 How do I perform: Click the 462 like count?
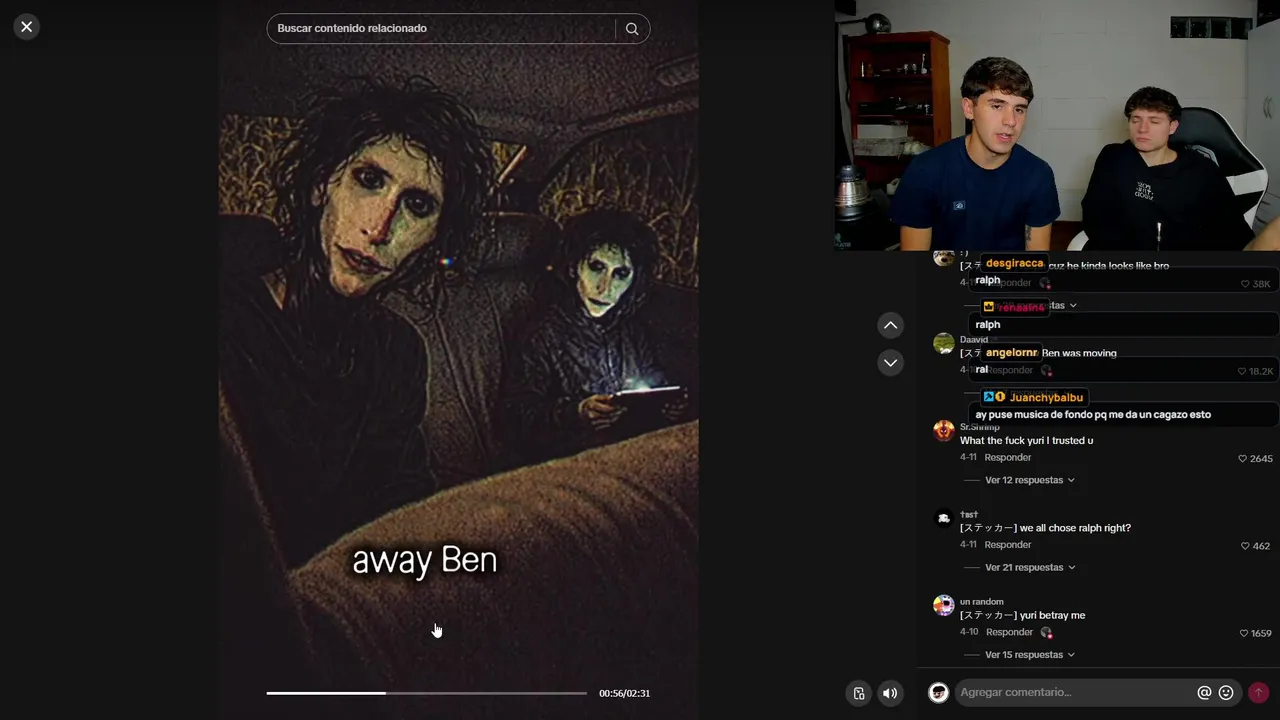[x=1261, y=546]
